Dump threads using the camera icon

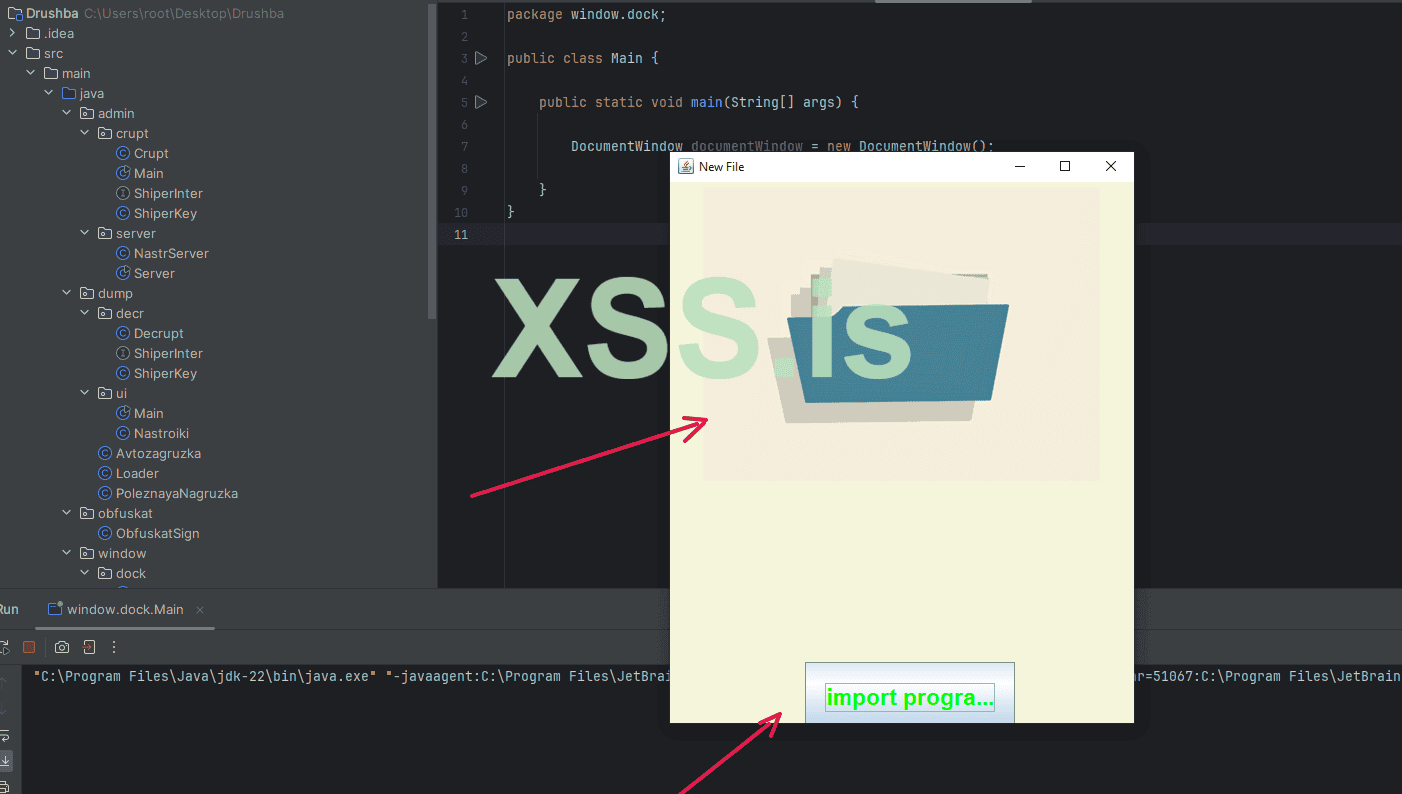tap(62, 647)
